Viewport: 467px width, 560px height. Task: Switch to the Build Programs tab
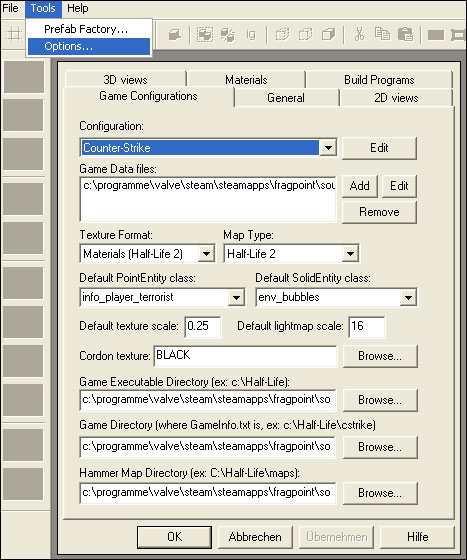(x=379, y=79)
